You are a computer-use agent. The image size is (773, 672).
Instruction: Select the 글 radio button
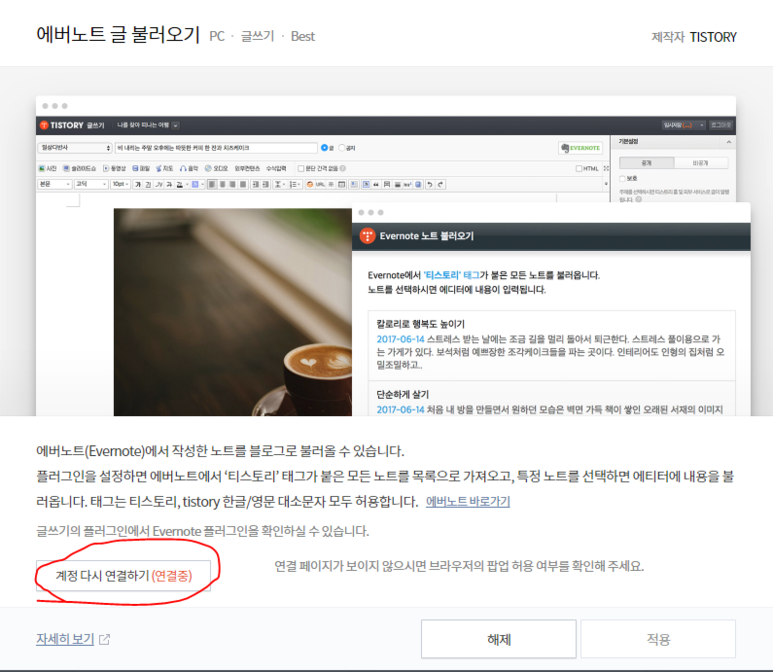(324, 148)
